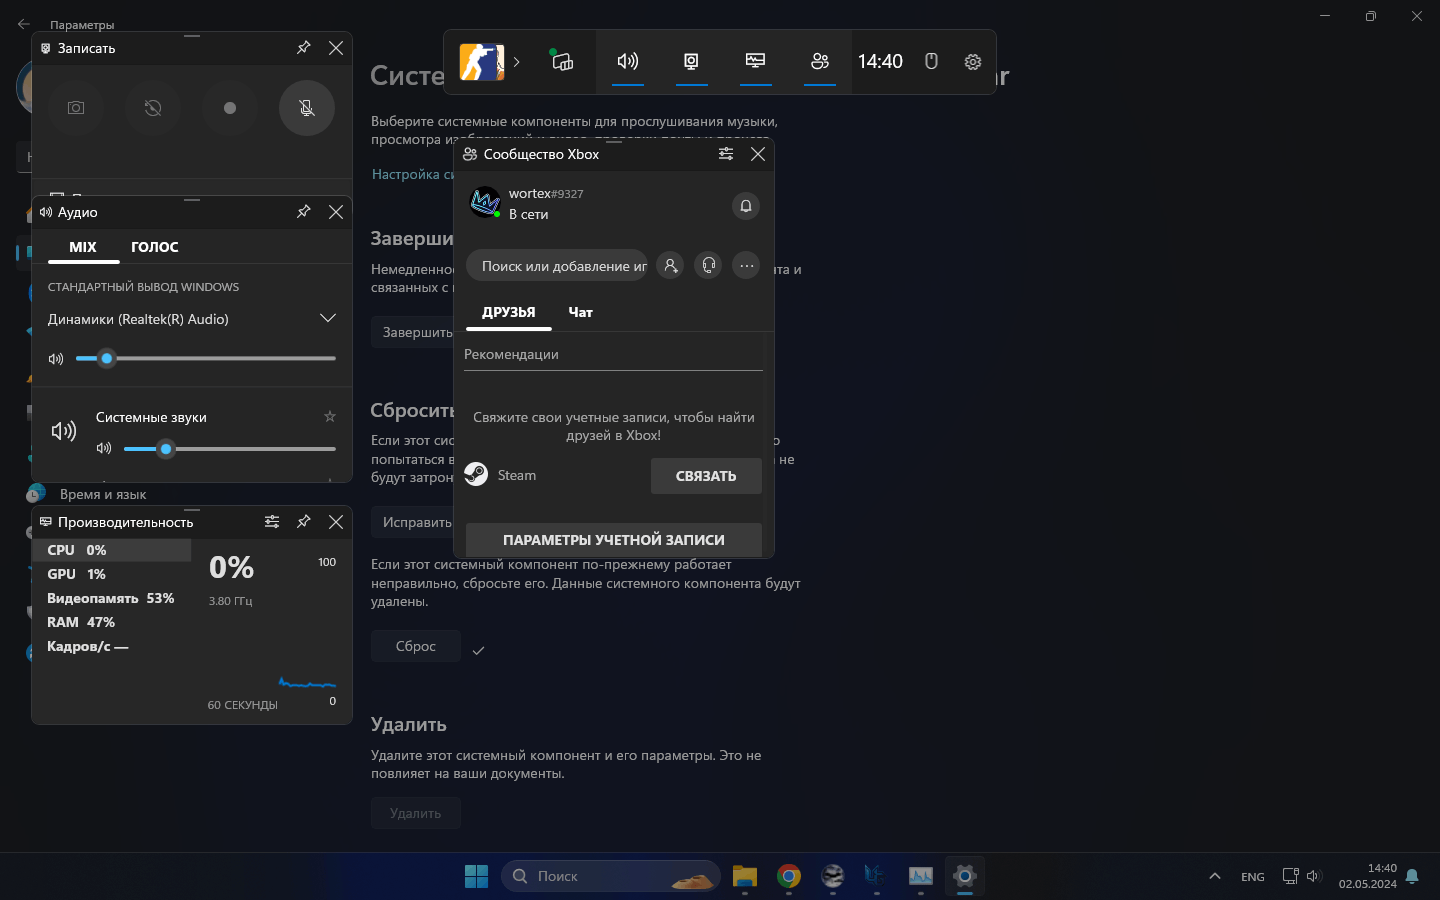Record the last 30 seconds icon
This screenshot has height=900, width=1440.
coord(153,108)
